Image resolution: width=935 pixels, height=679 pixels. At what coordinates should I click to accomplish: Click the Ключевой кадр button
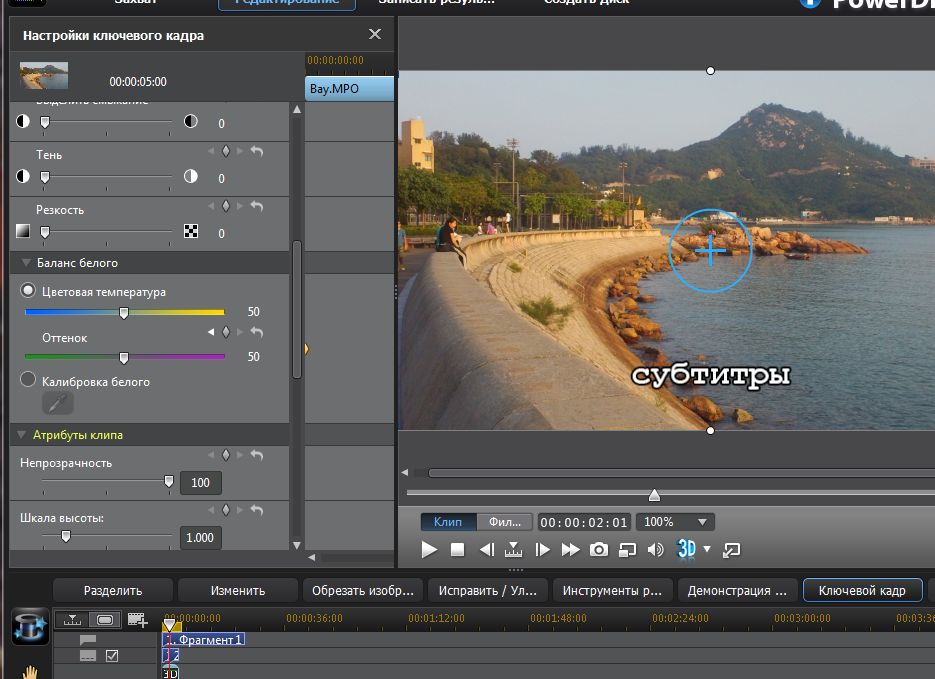(861, 590)
